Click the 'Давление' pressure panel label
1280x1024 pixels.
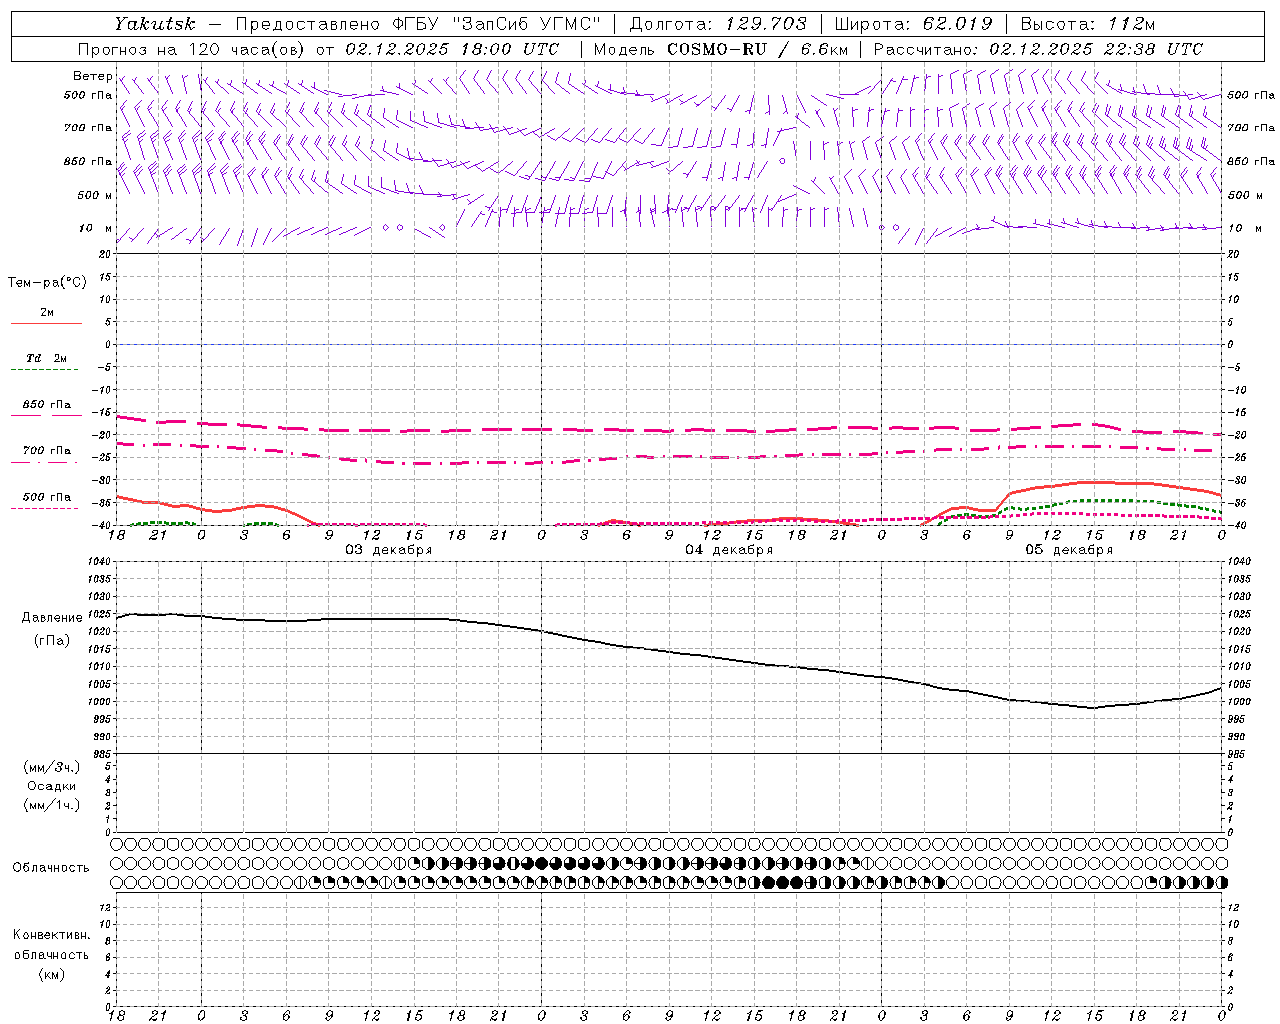[x=51, y=618]
